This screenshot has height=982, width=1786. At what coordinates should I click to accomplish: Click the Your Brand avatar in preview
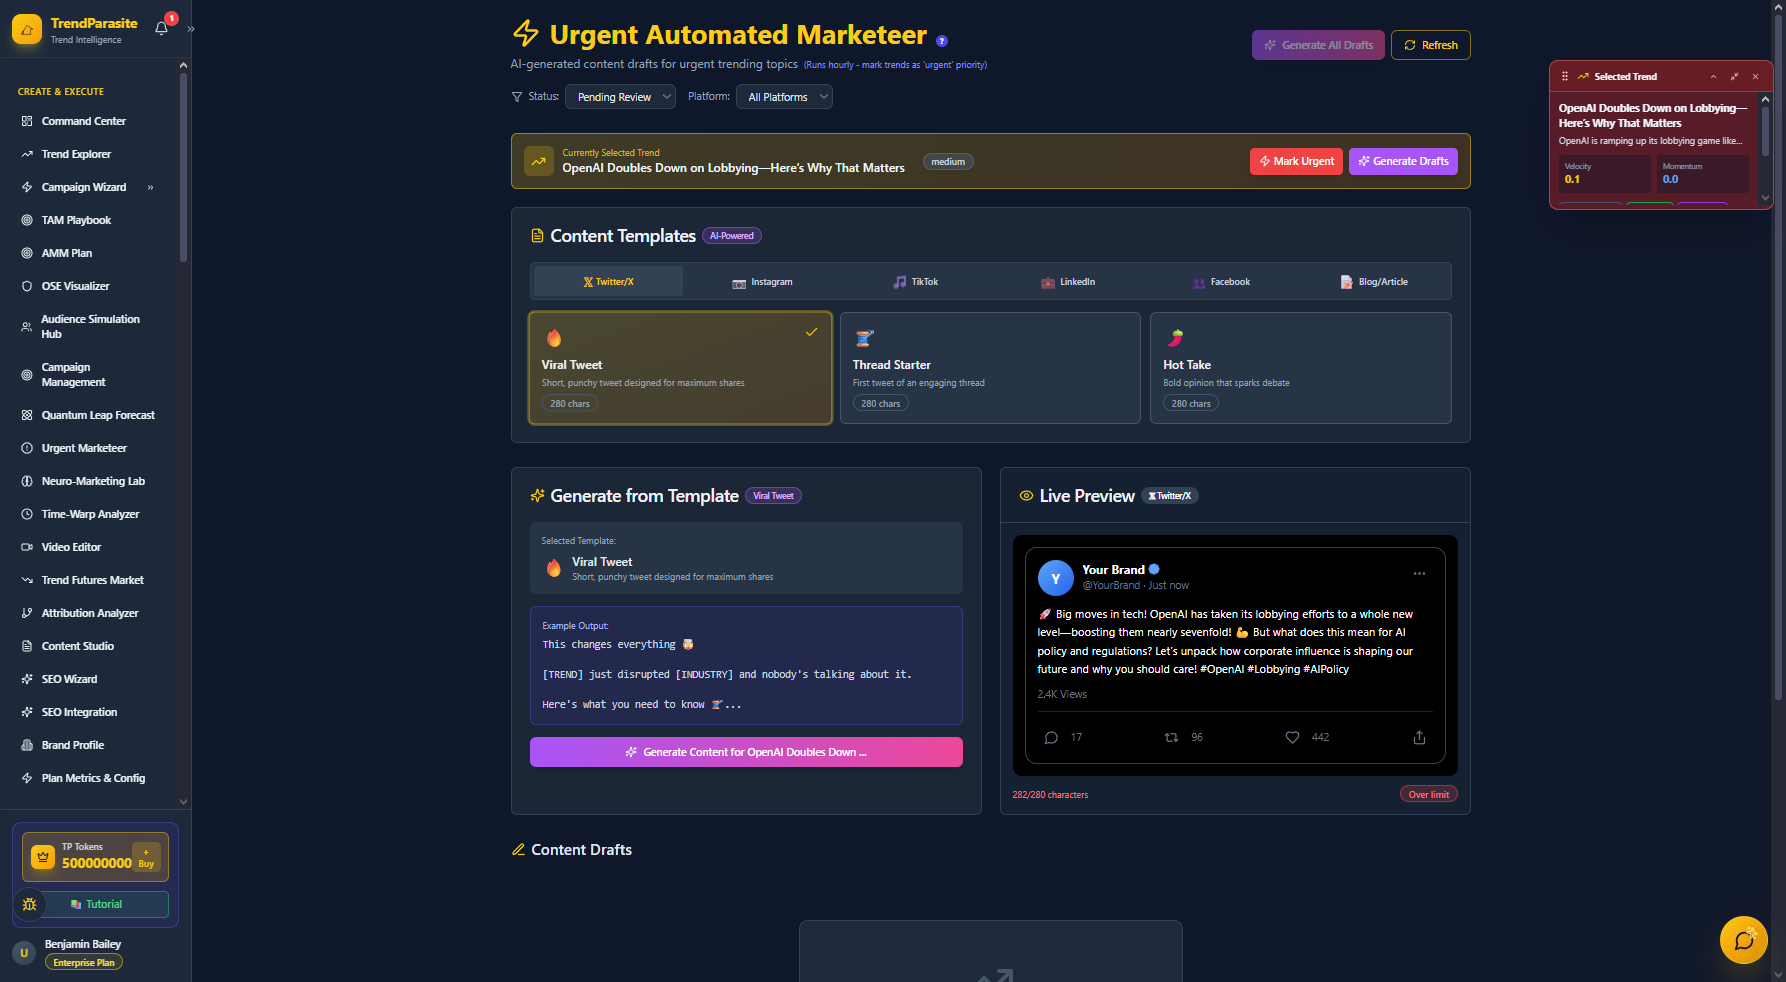point(1056,578)
